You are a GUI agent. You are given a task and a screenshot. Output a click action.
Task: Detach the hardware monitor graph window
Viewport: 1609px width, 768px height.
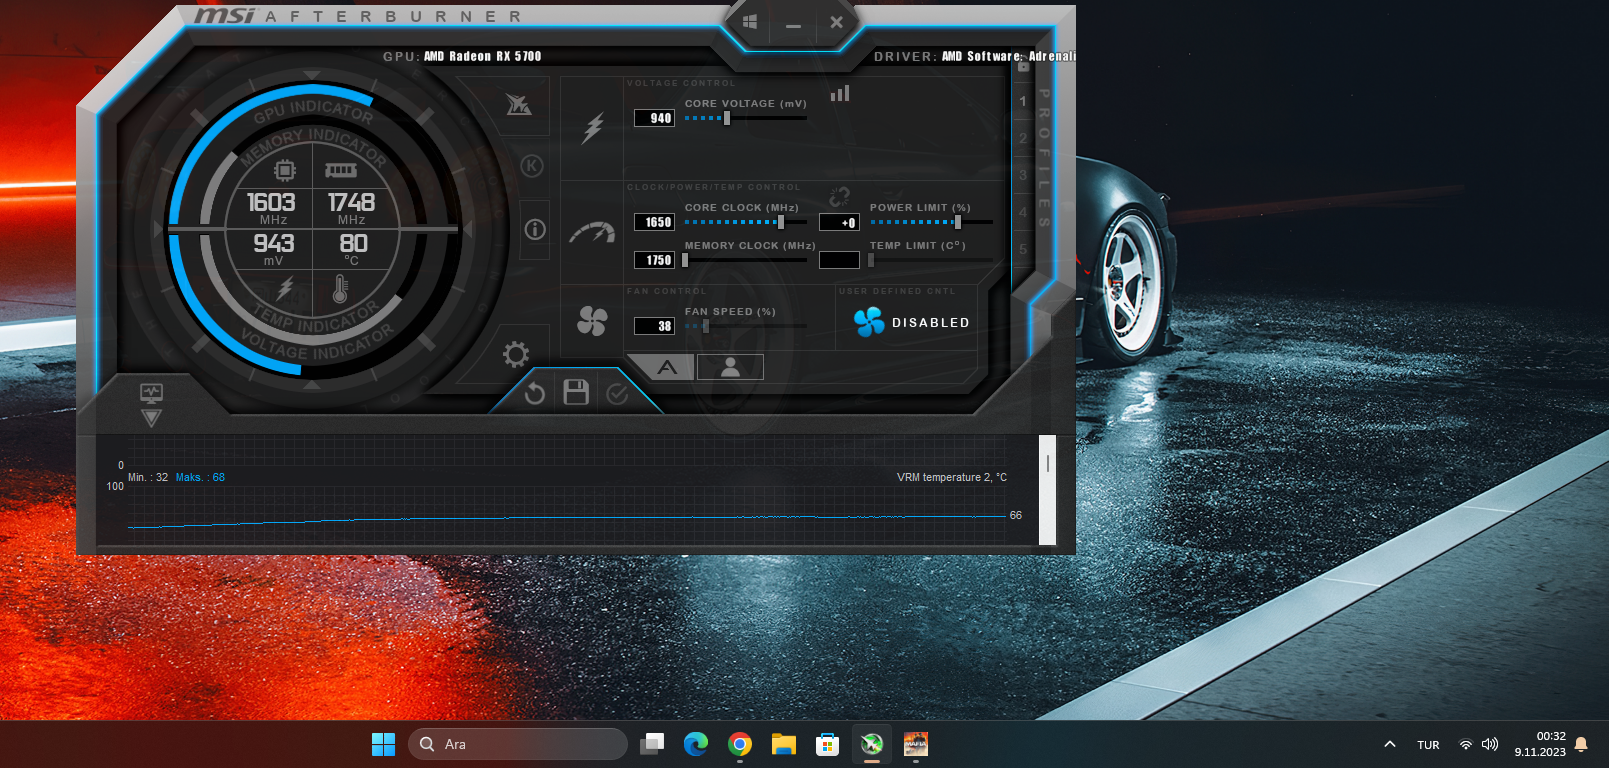[151, 392]
